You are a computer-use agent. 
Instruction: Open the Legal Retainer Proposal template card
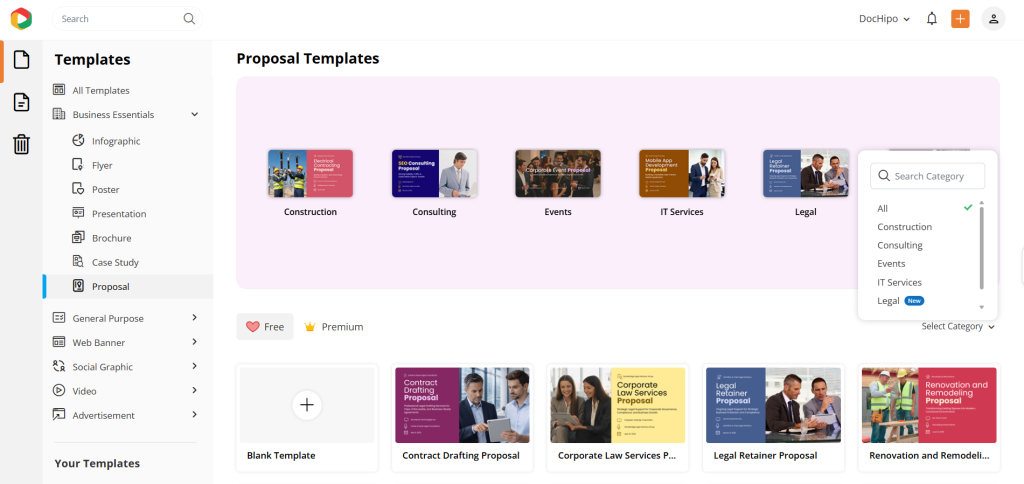click(773, 418)
